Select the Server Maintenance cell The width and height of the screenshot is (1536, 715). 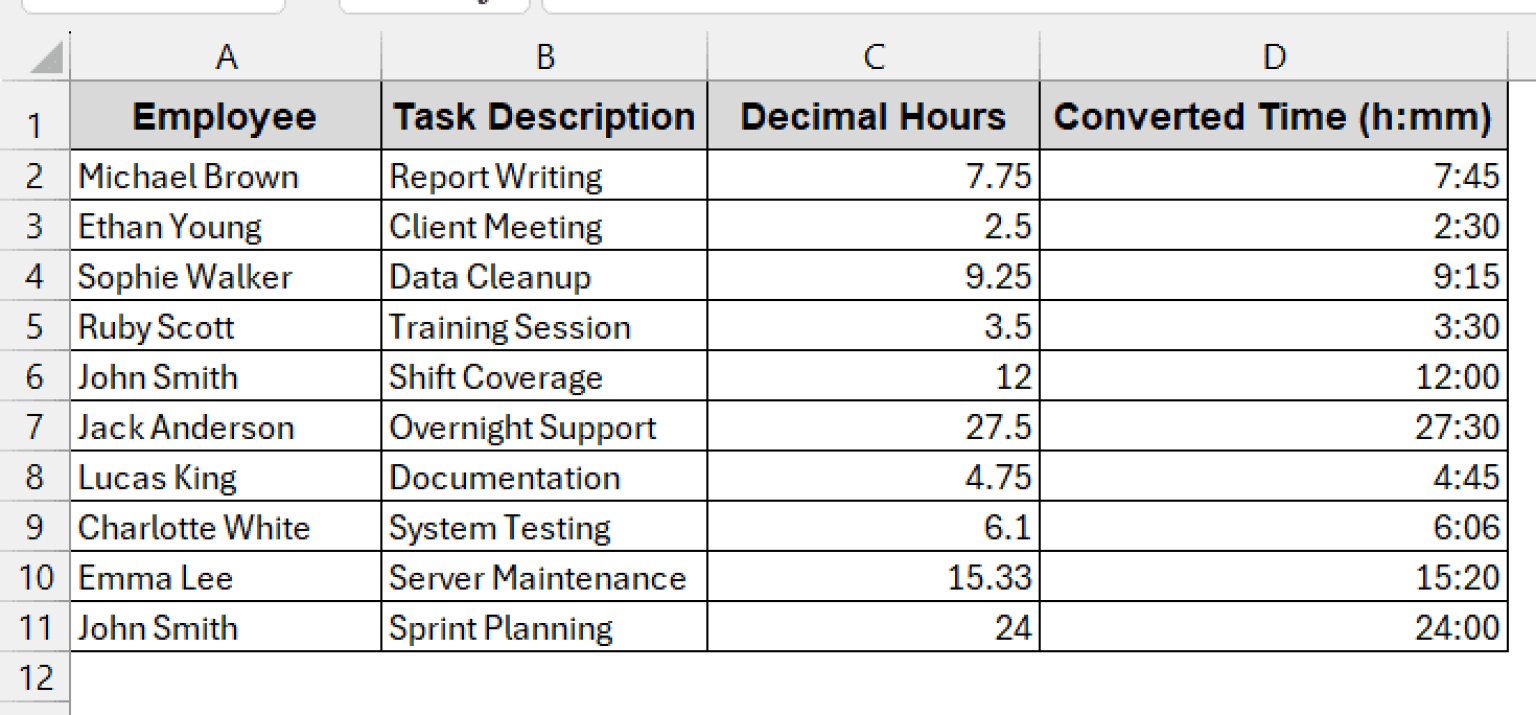tap(545, 577)
